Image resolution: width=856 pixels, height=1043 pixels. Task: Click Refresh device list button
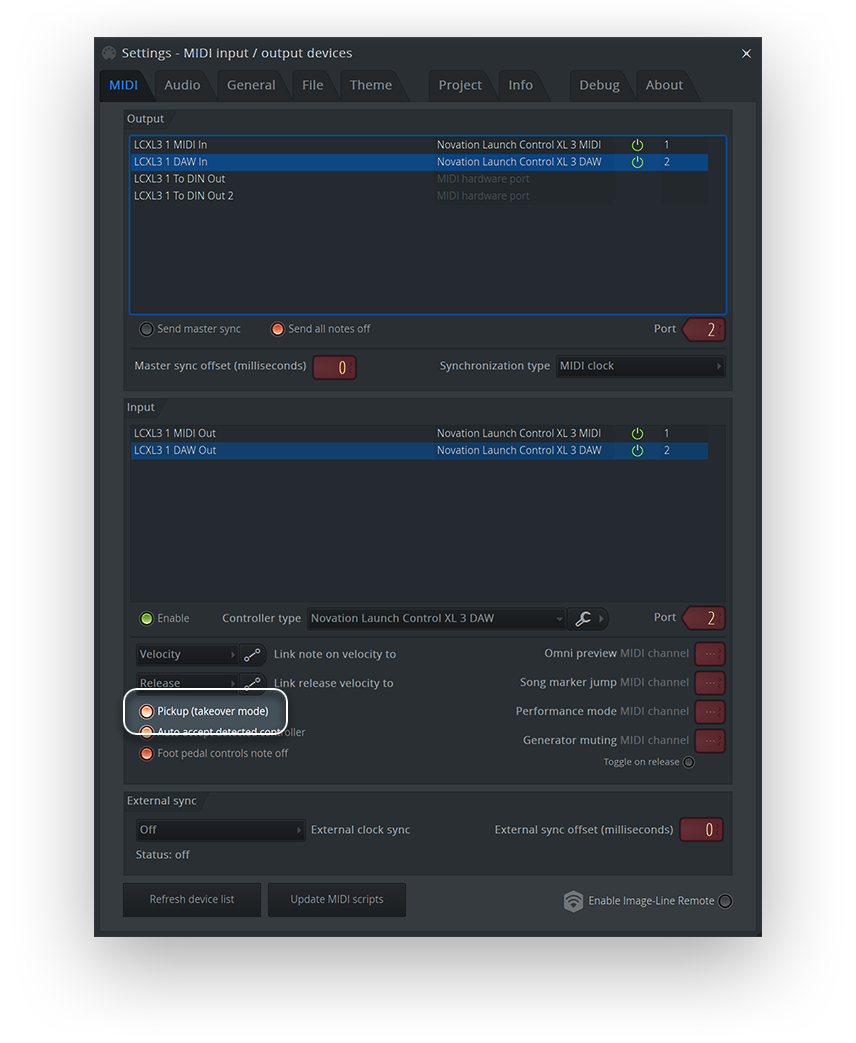[x=192, y=900]
